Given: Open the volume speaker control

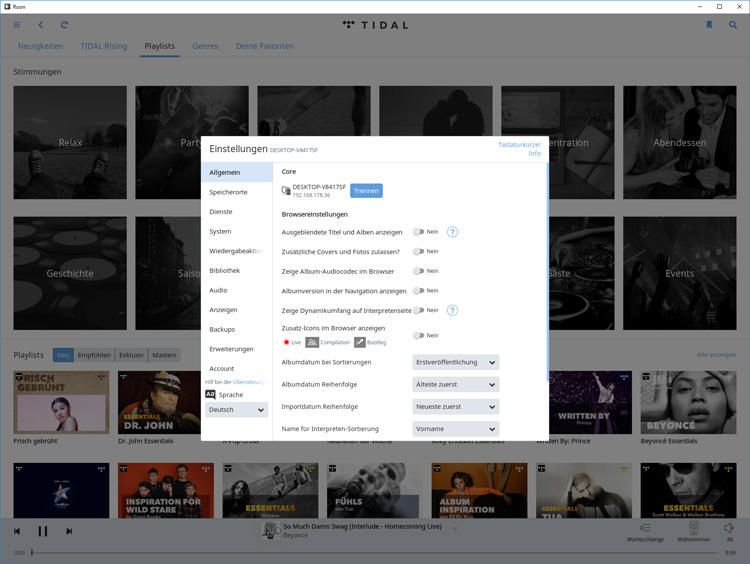Looking at the screenshot, I should [x=729, y=528].
